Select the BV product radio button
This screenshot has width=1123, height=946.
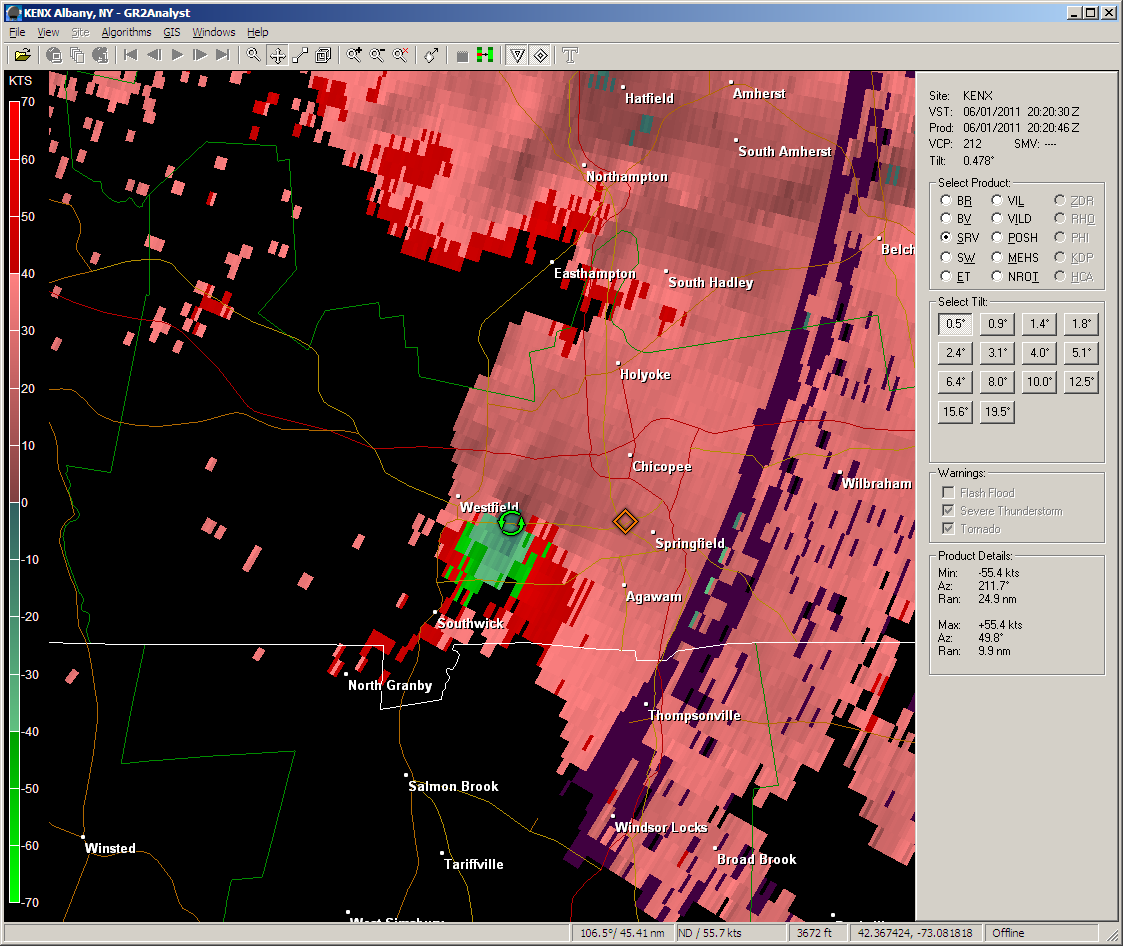tap(945, 218)
